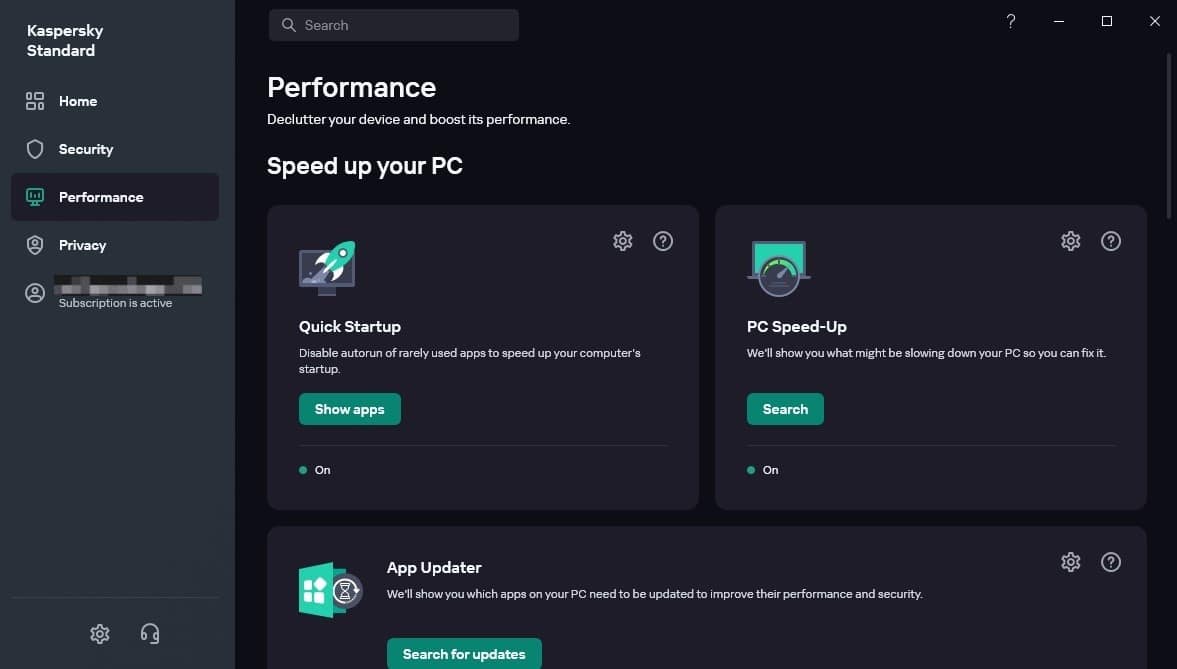Click inside the Search input field

point(400,25)
